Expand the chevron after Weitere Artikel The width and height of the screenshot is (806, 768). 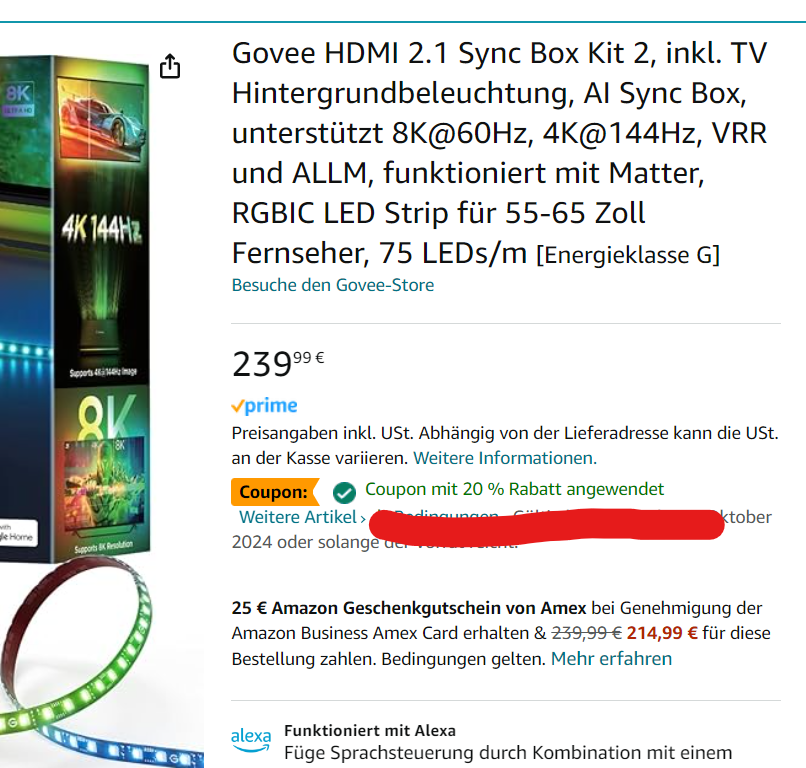363,518
